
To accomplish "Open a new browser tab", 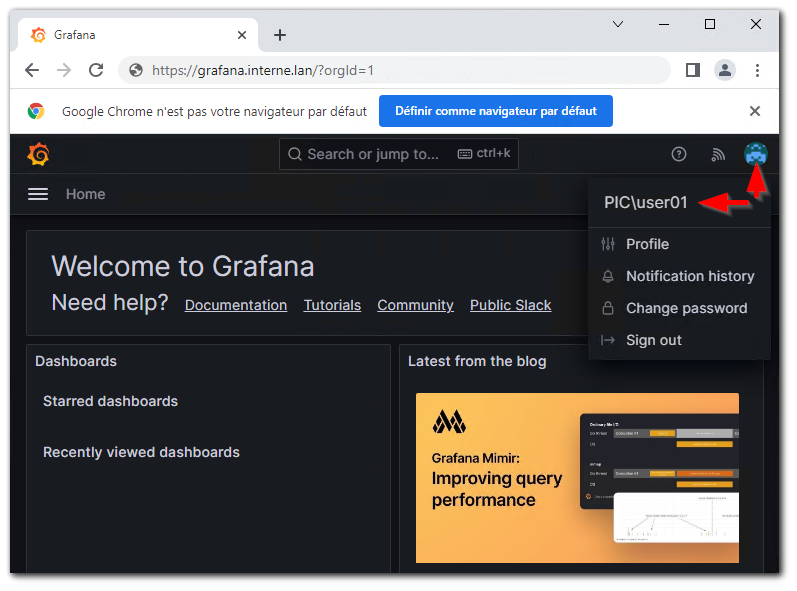I will click(x=280, y=35).
